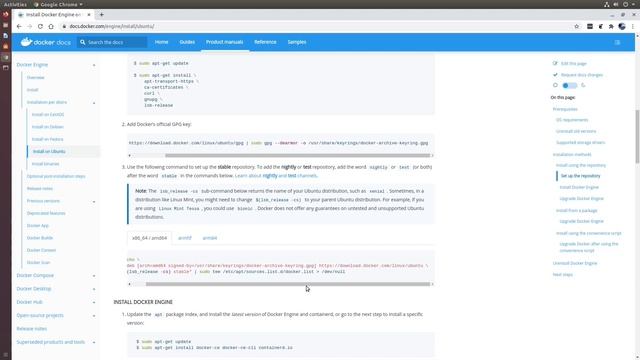The width and height of the screenshot is (640, 360).
Task: Open Deprecated features in sidebar
Action: 46,213
